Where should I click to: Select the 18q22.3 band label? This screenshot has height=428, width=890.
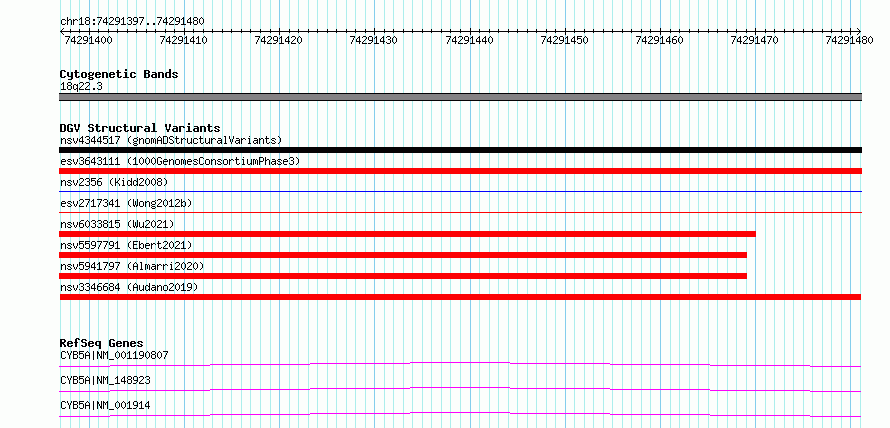(81, 87)
